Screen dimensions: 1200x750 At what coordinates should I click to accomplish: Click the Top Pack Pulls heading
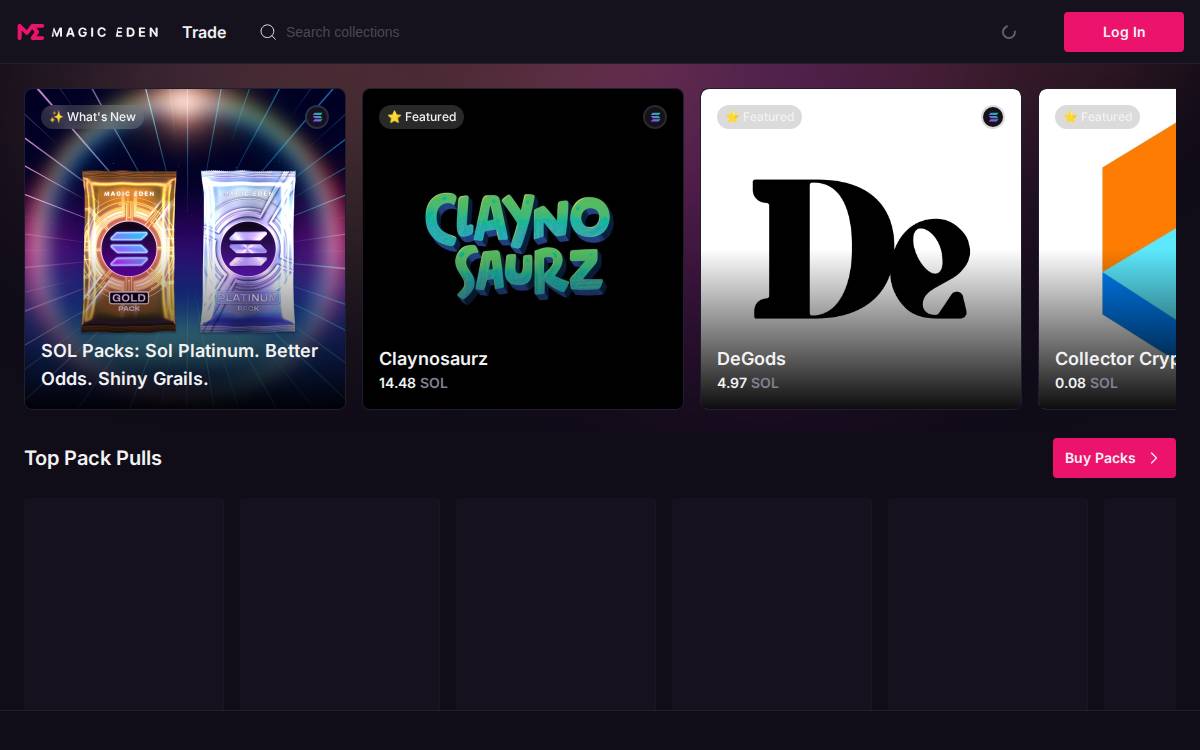[x=93, y=458]
